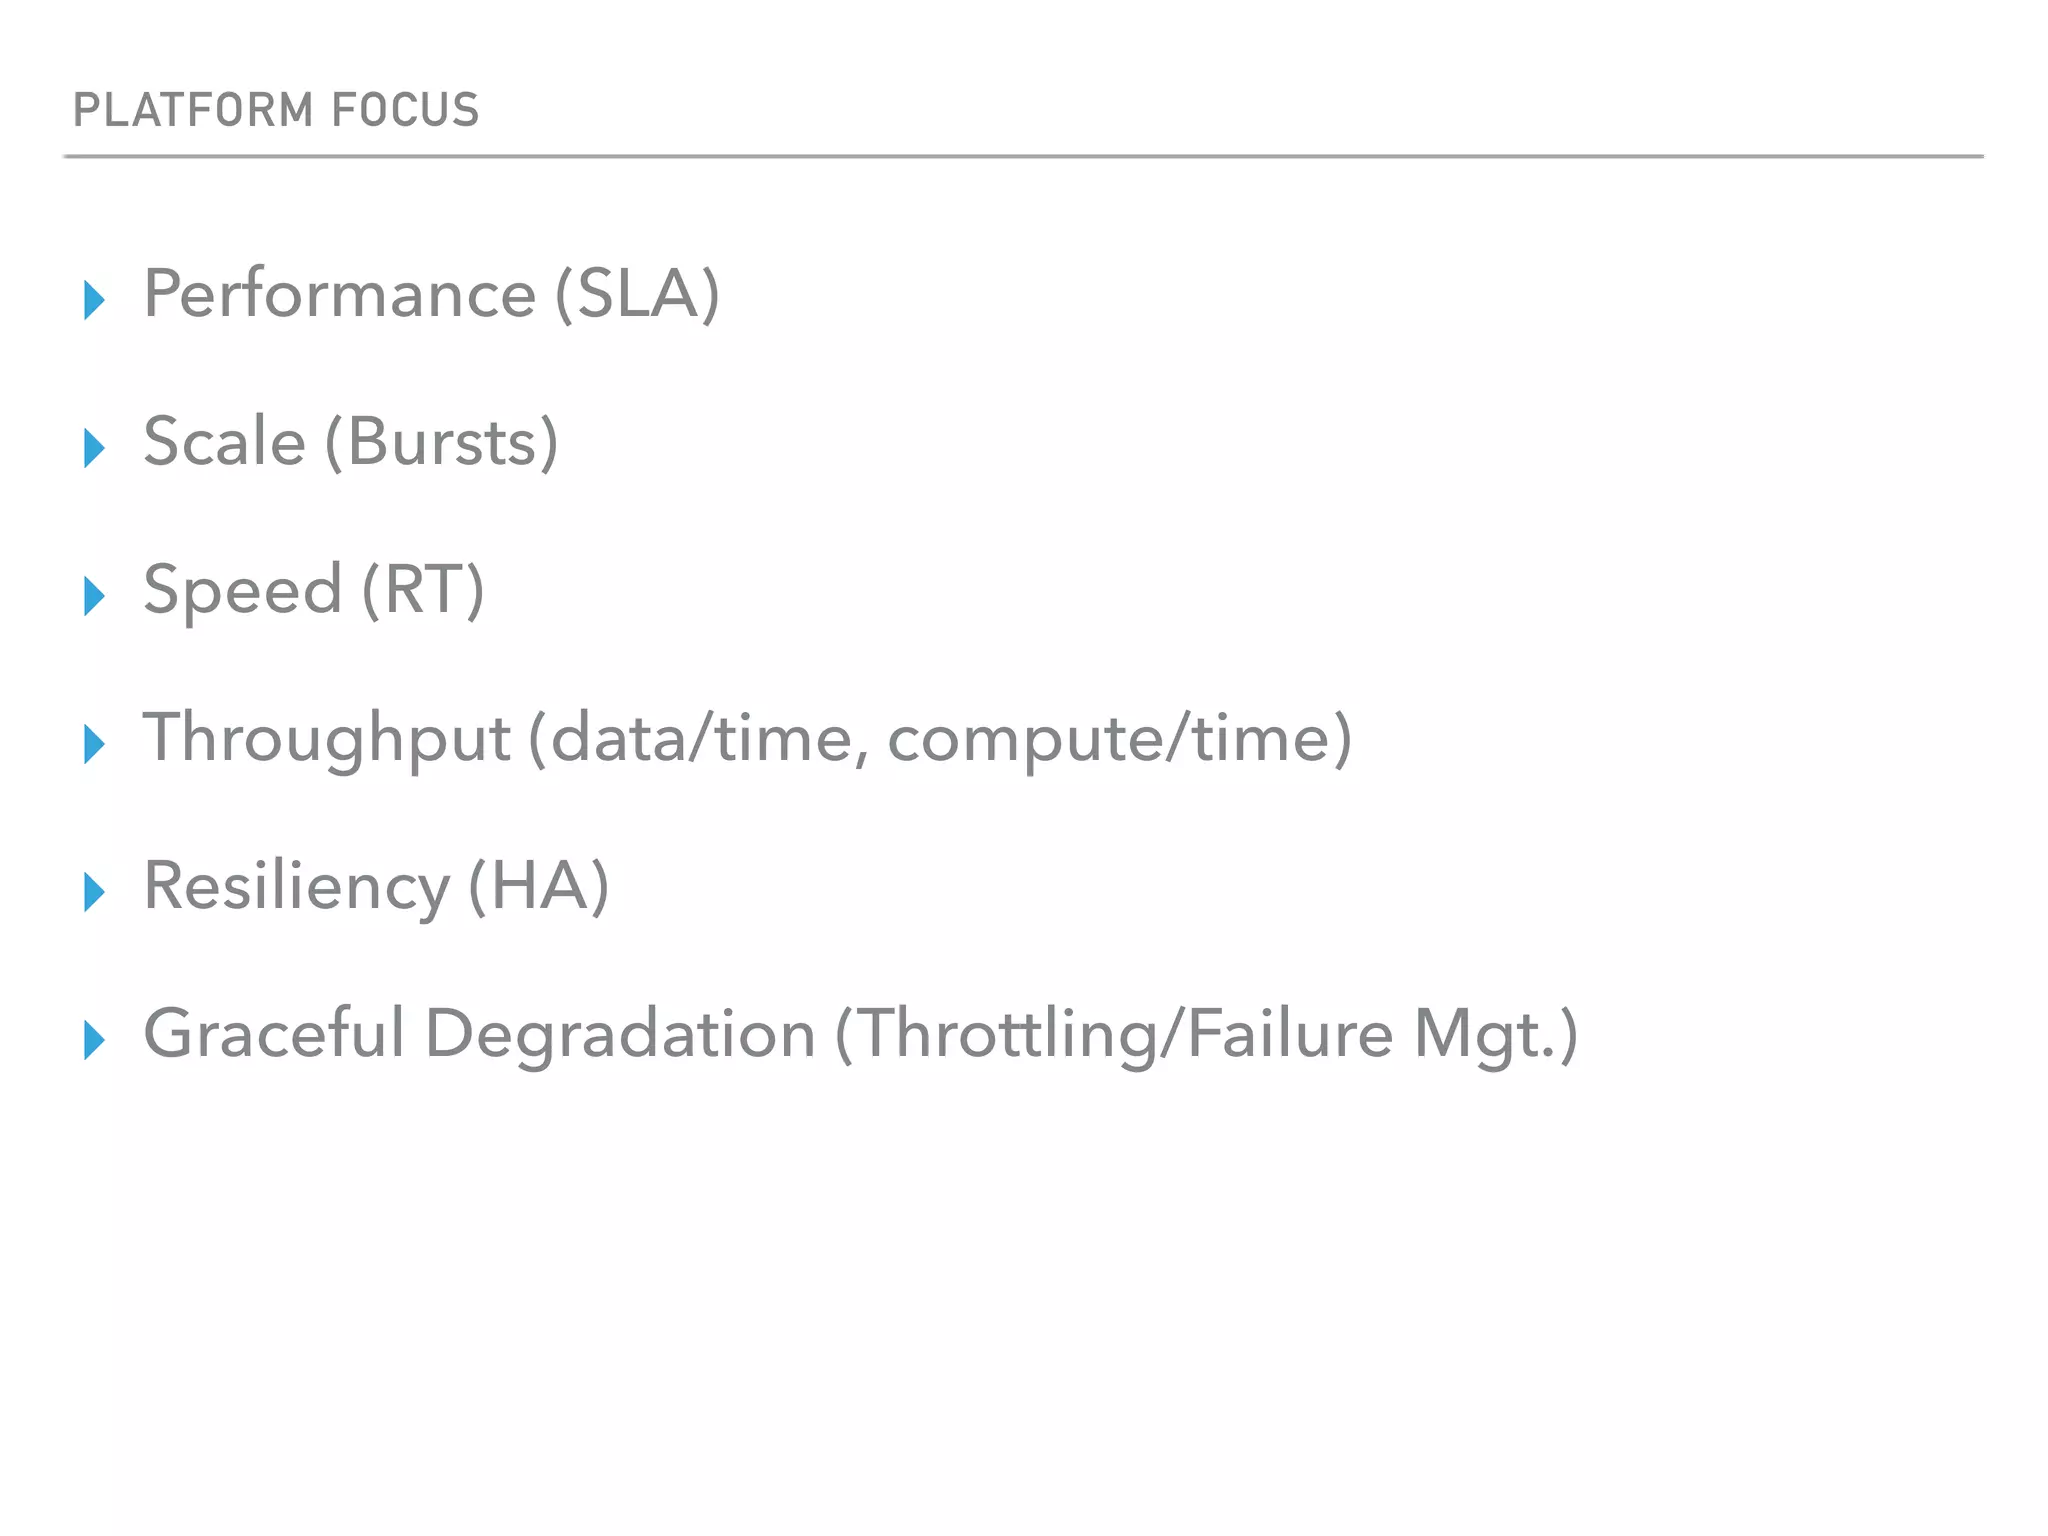Click the word Scale

tap(224, 442)
